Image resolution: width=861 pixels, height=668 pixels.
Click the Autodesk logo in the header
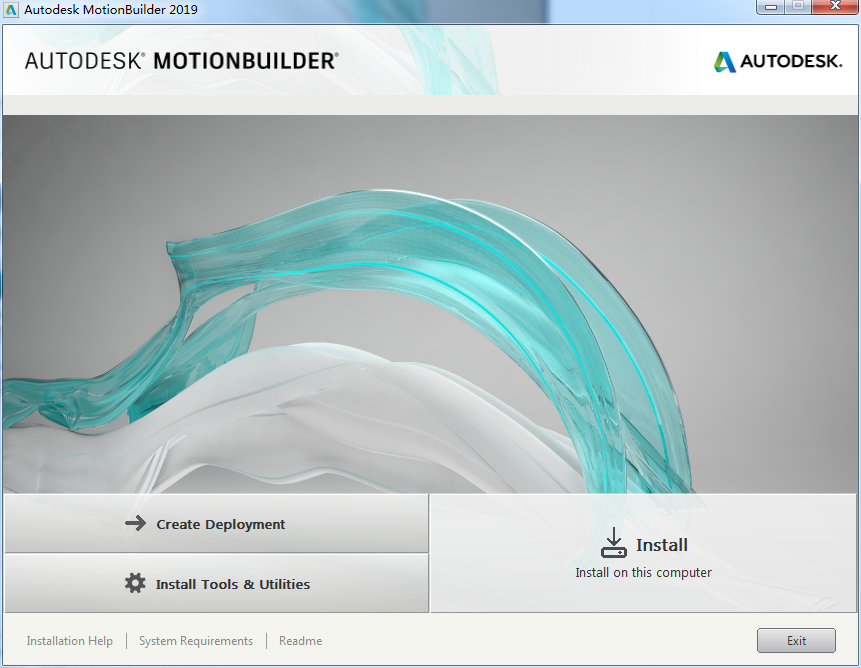778,61
